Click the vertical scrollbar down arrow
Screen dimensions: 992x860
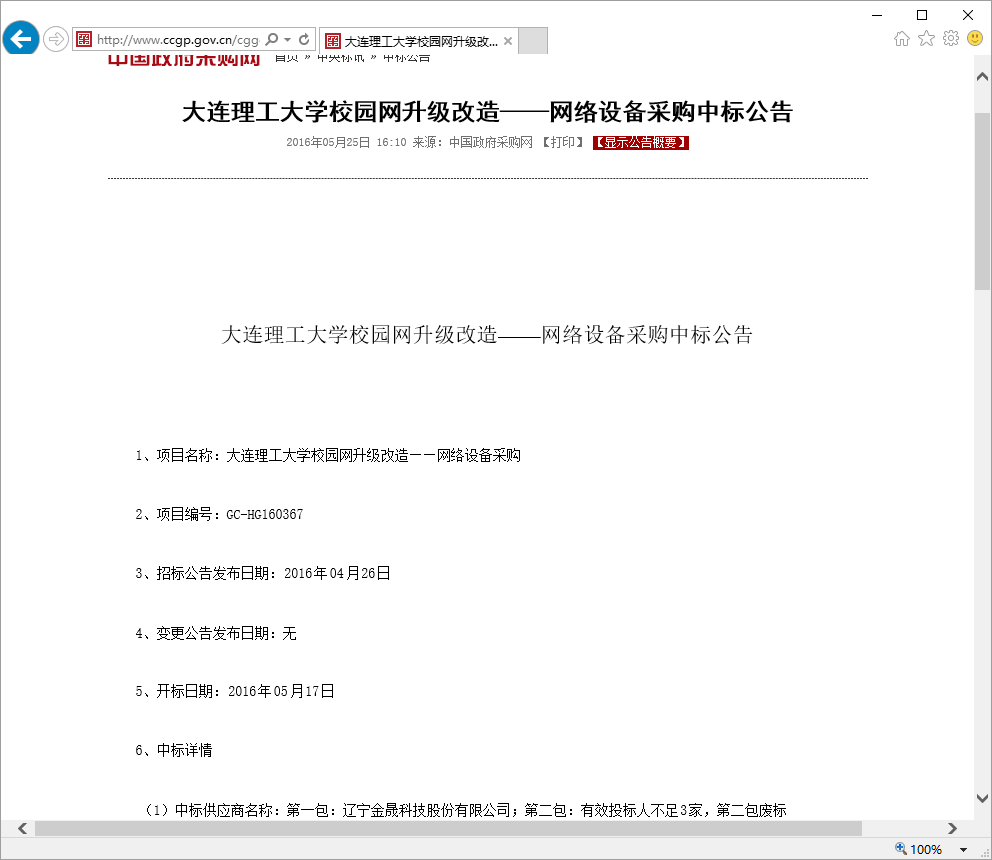click(x=982, y=798)
